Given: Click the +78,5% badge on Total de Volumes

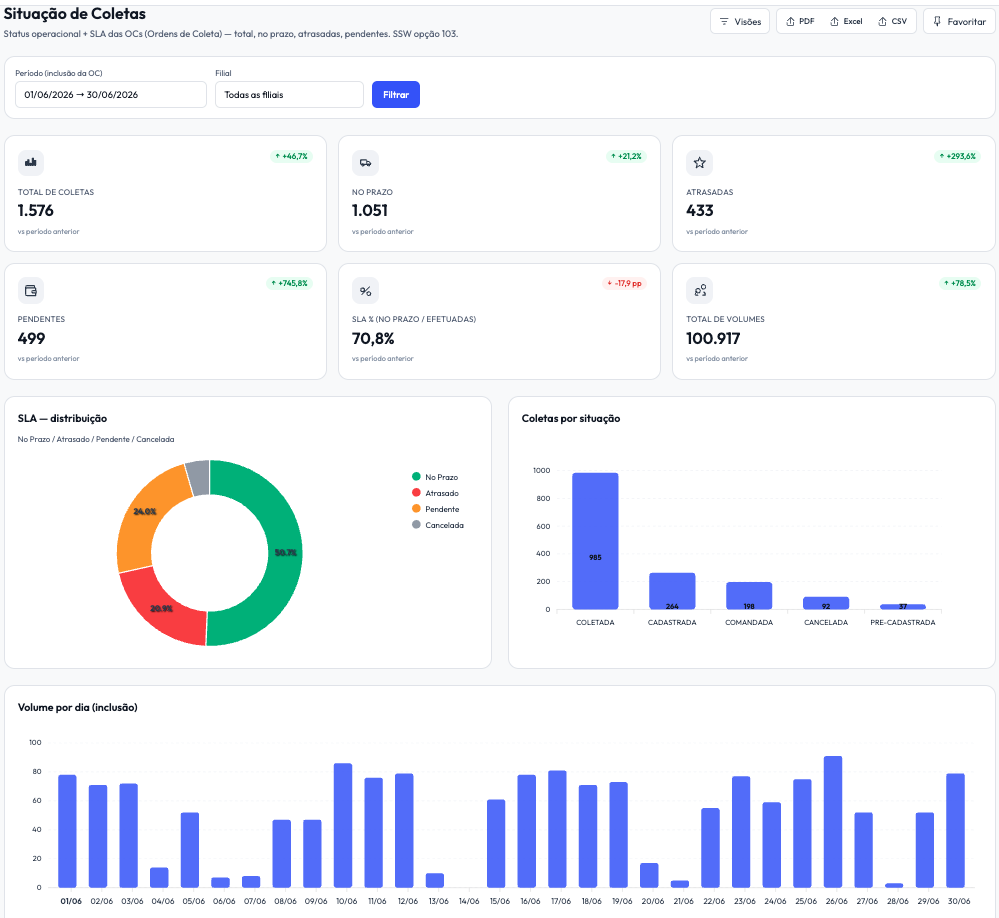Looking at the screenshot, I should [x=959, y=283].
